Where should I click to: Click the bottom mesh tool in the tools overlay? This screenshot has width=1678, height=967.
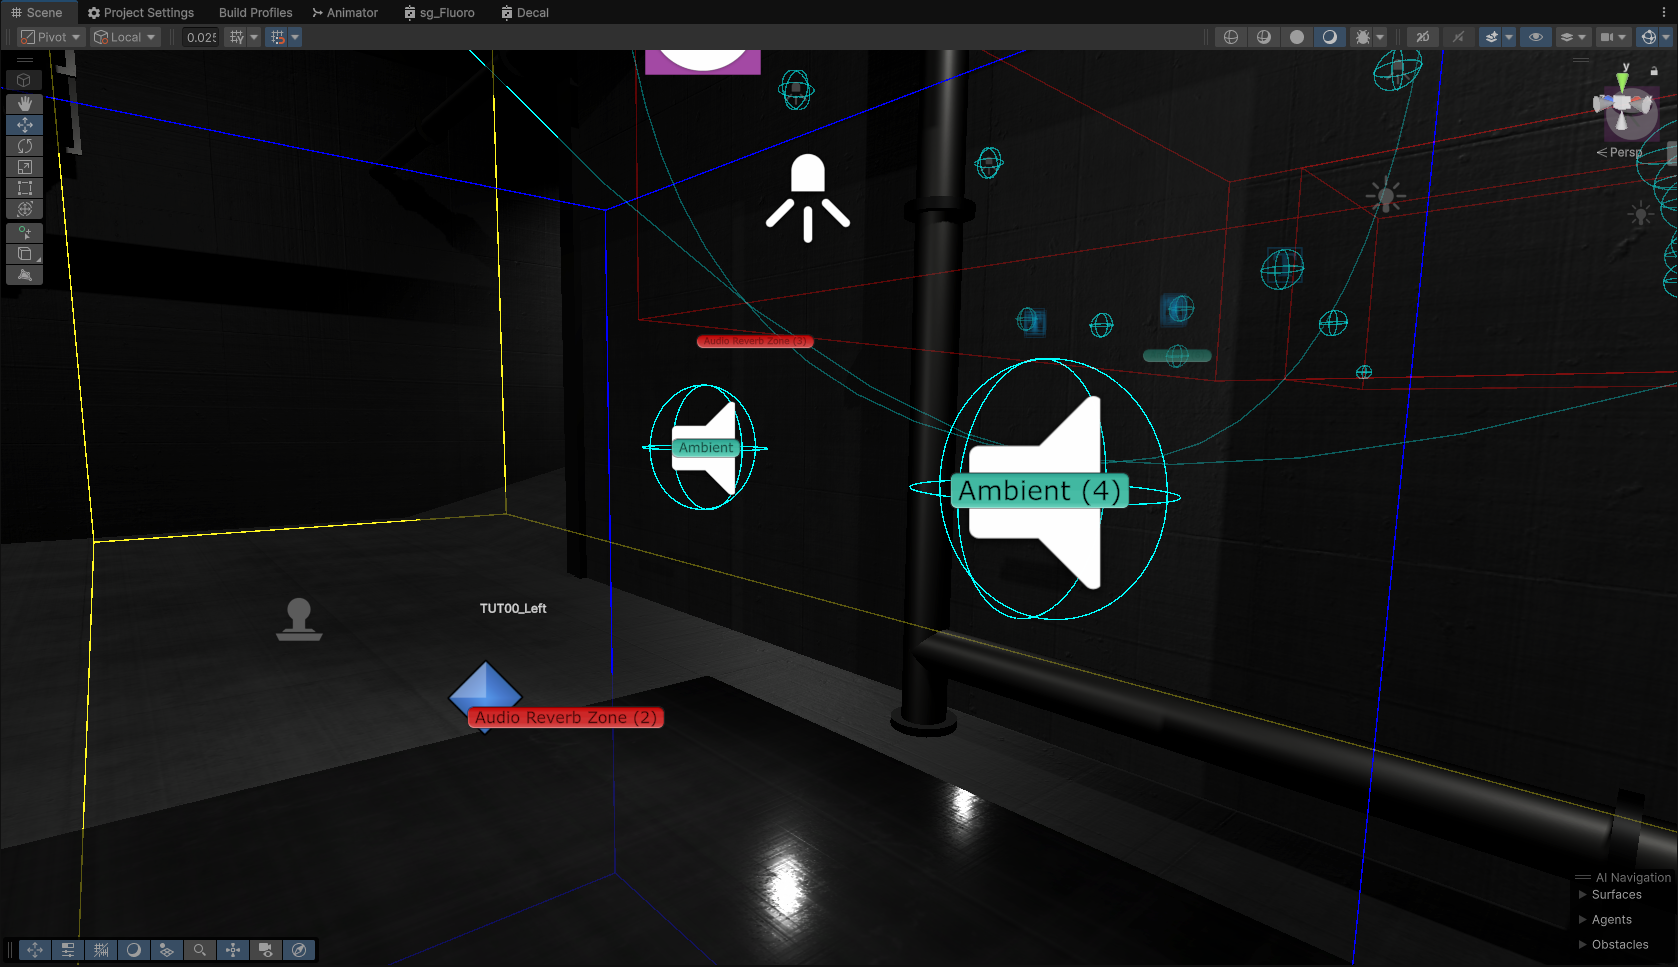25,275
